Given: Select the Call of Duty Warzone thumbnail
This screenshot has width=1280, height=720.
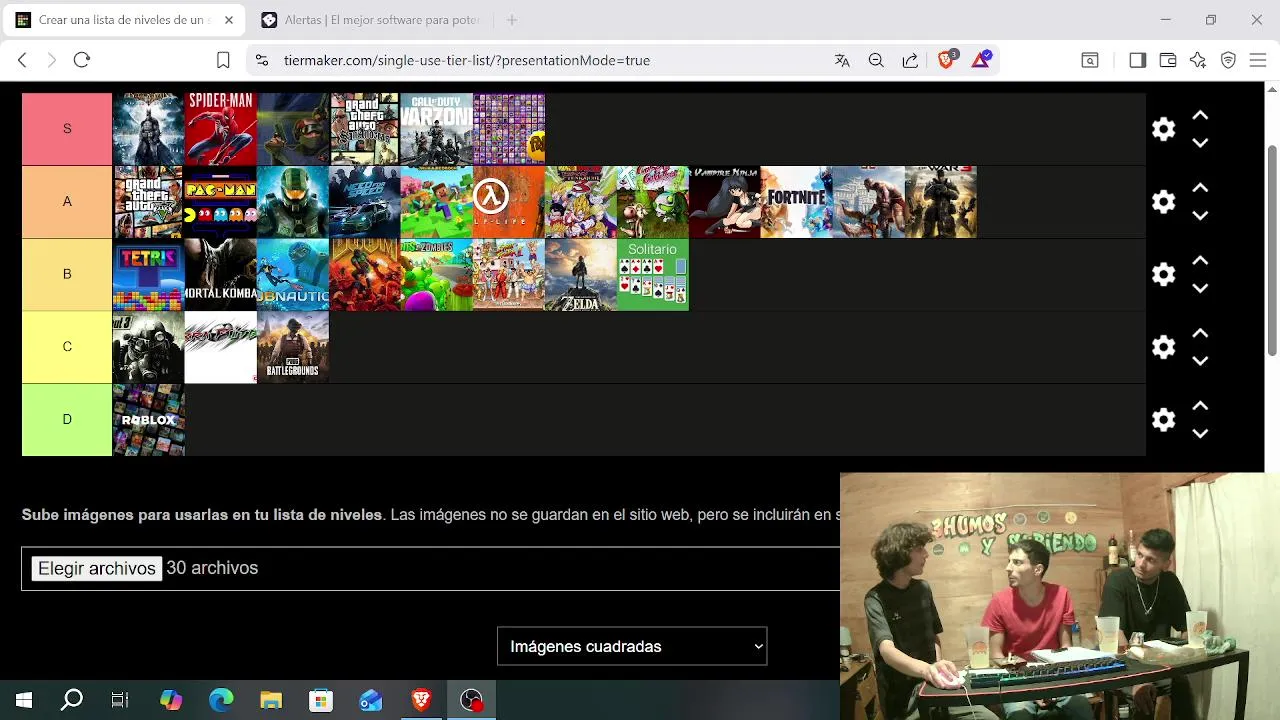Looking at the screenshot, I should pyautogui.click(x=437, y=129).
